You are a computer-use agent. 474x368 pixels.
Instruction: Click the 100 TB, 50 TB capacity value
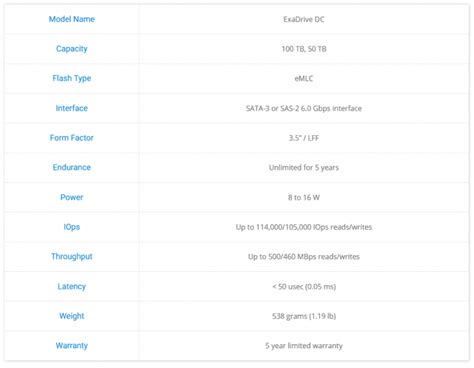click(304, 49)
